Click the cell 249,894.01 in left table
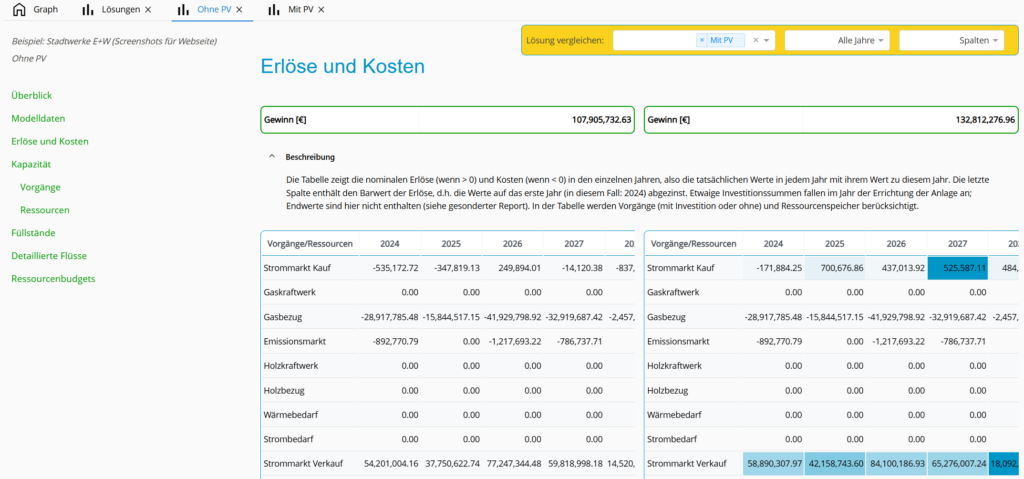 coord(514,268)
